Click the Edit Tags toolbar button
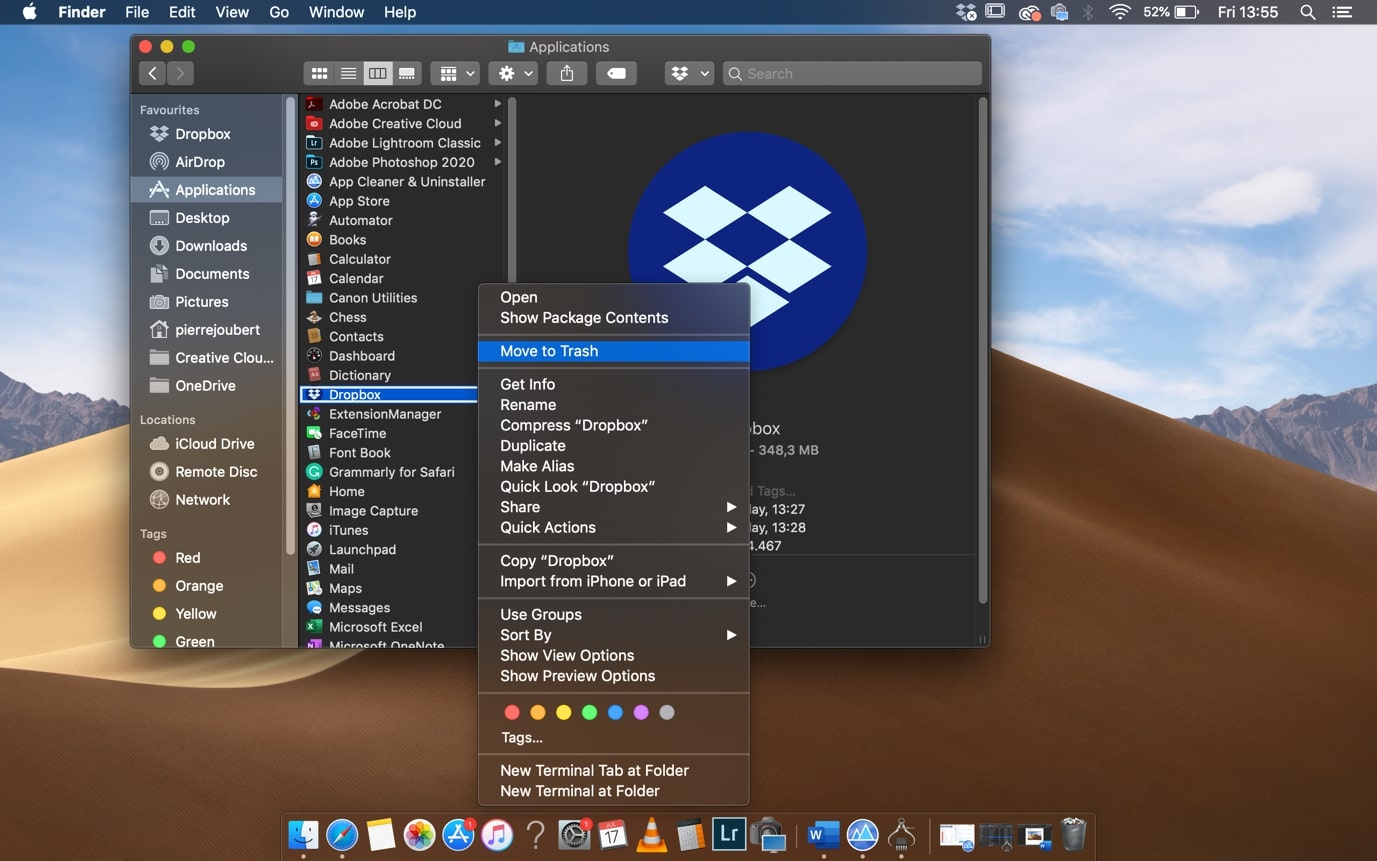The width and height of the screenshot is (1377, 861). pos(616,73)
